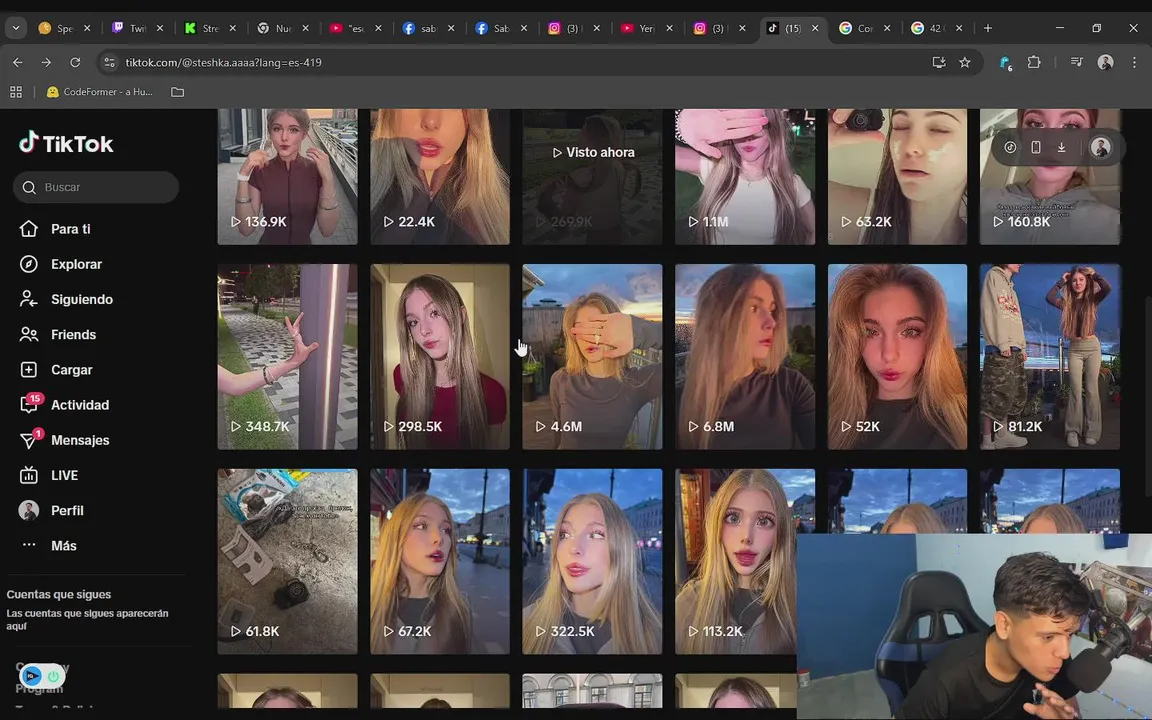Open the video with 67.2K views
This screenshot has width=1152, height=720.
click(x=440, y=561)
